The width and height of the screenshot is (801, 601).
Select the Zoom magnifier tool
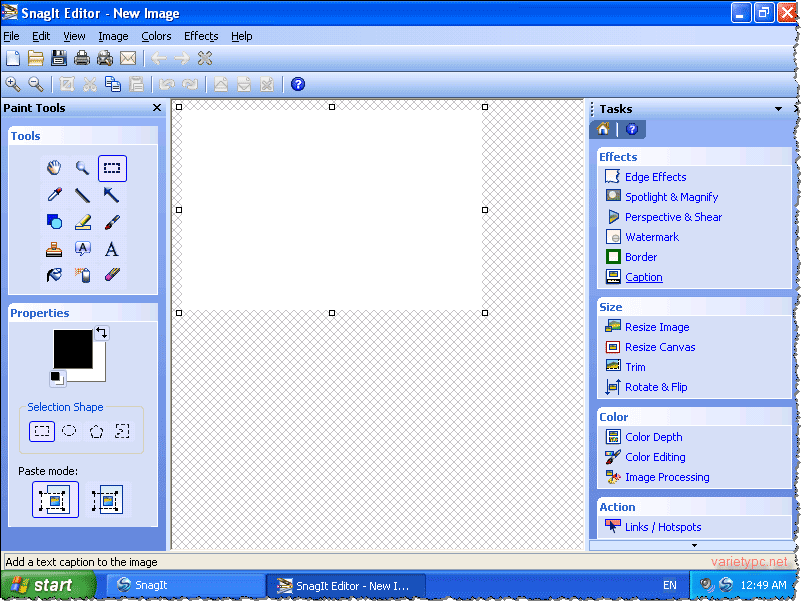(82, 168)
